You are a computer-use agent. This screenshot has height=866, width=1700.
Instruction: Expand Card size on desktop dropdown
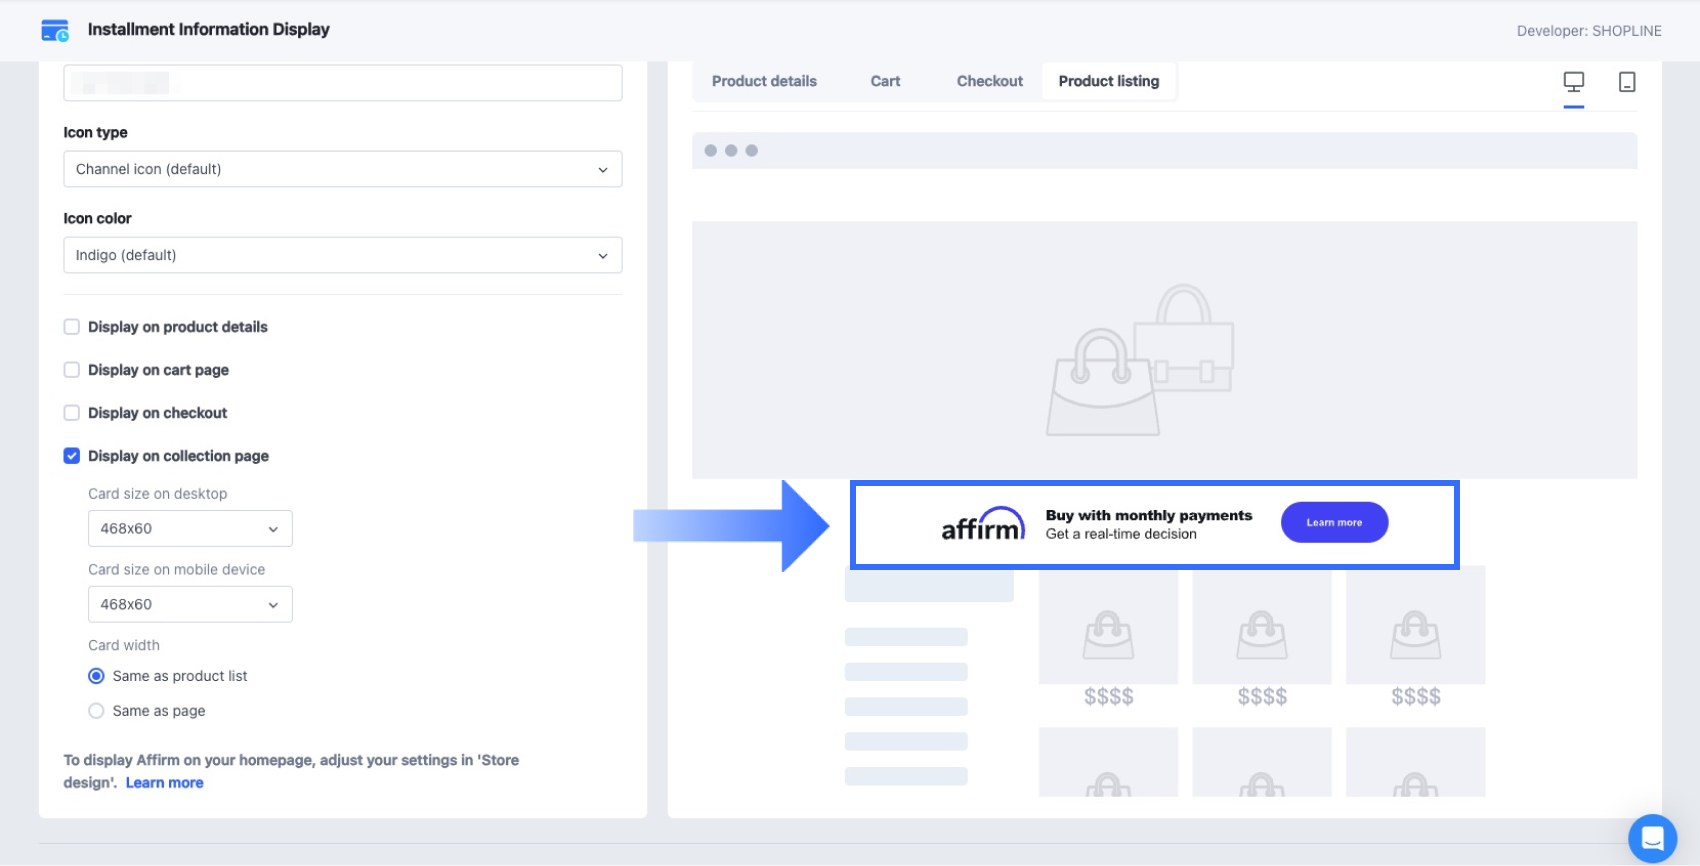click(190, 529)
